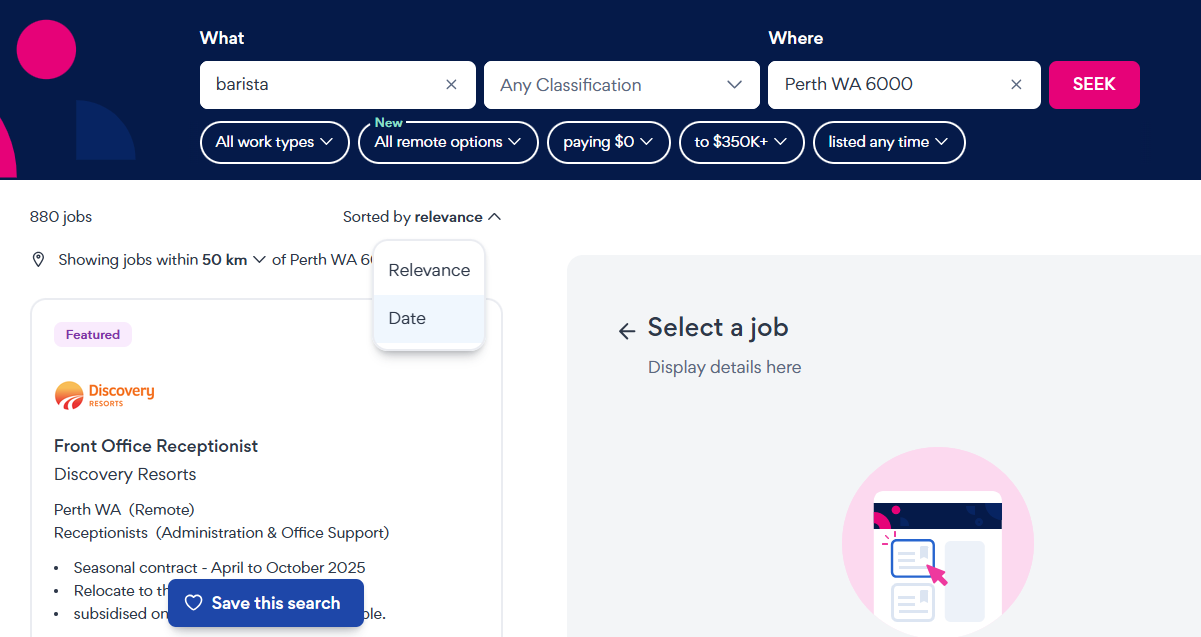Select Relevance in the sort menu
Viewport: 1201px width, 637px height.
pos(429,270)
